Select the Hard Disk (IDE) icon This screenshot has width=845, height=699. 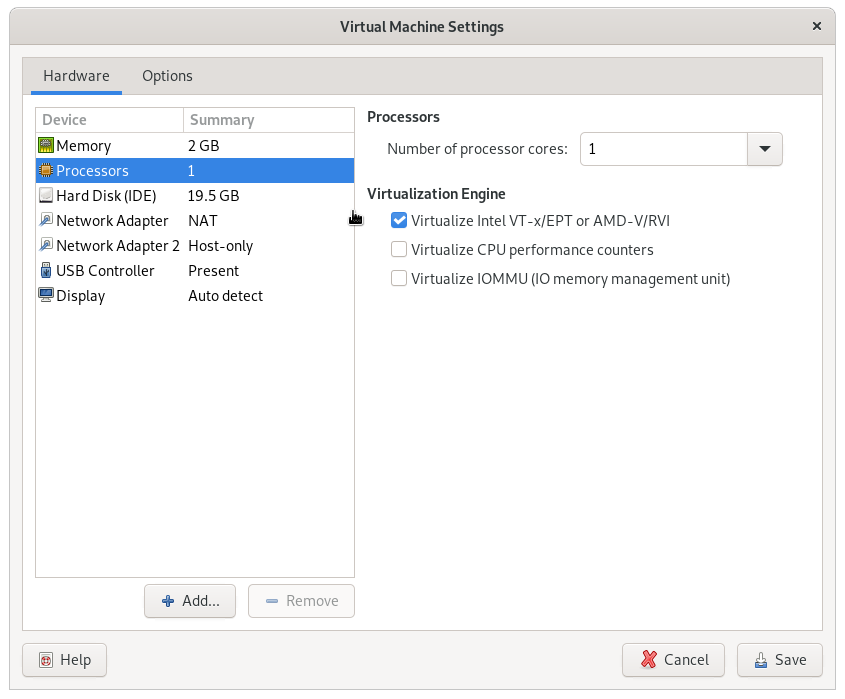[45, 195]
